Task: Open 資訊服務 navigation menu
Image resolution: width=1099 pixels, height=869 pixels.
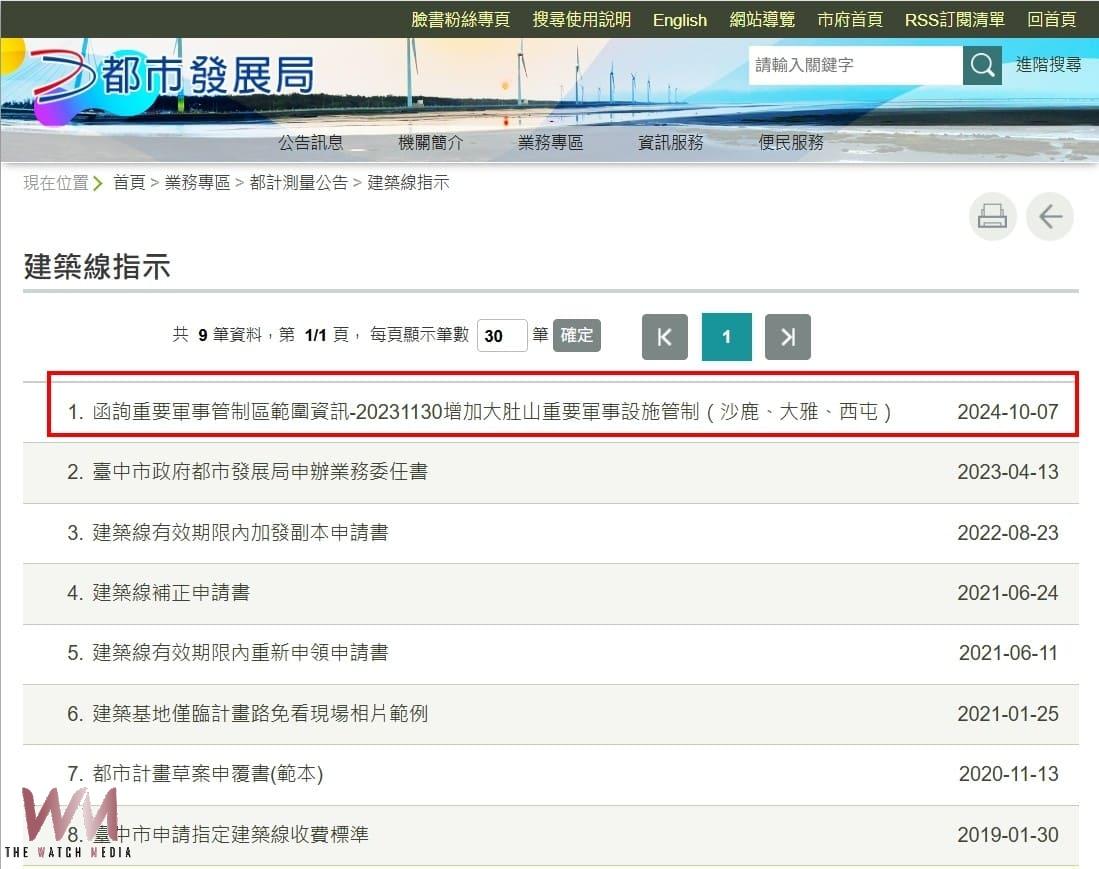Action: click(671, 143)
